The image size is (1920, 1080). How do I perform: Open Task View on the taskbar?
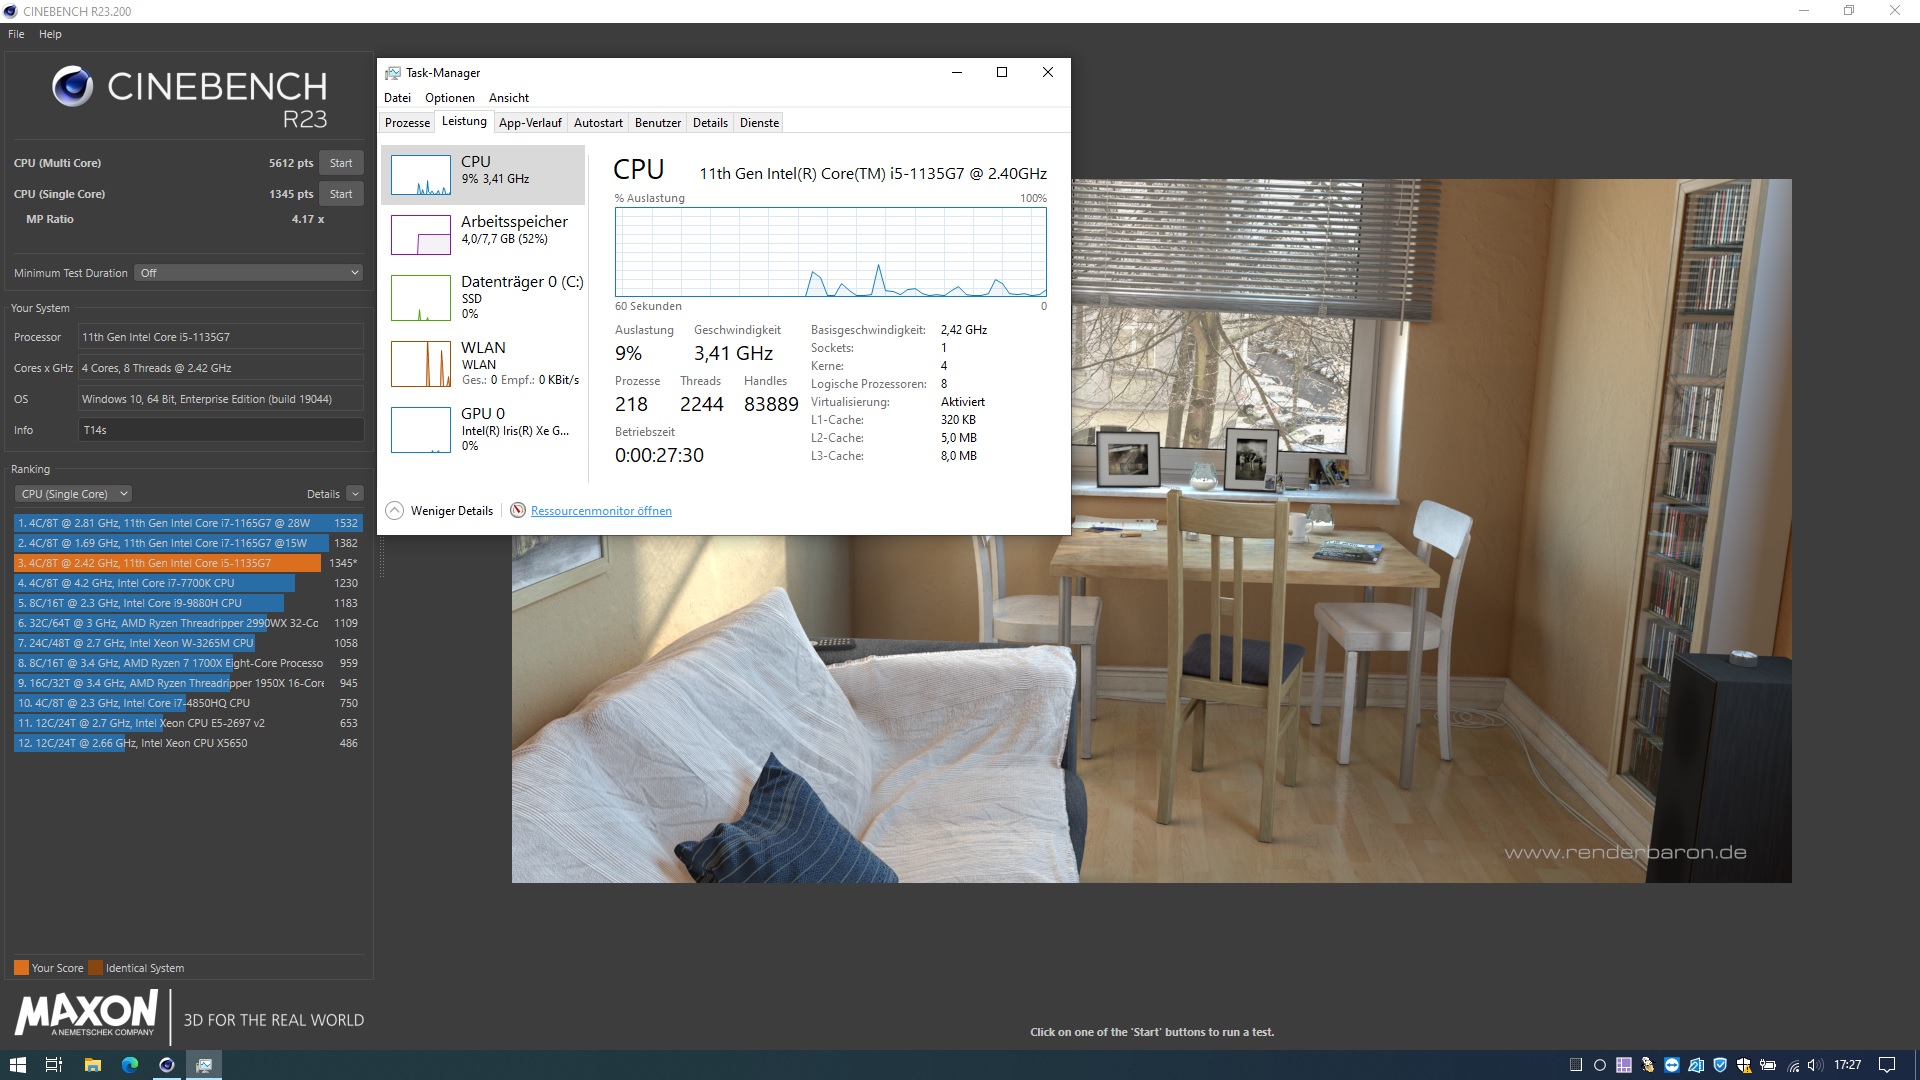pos(54,1065)
